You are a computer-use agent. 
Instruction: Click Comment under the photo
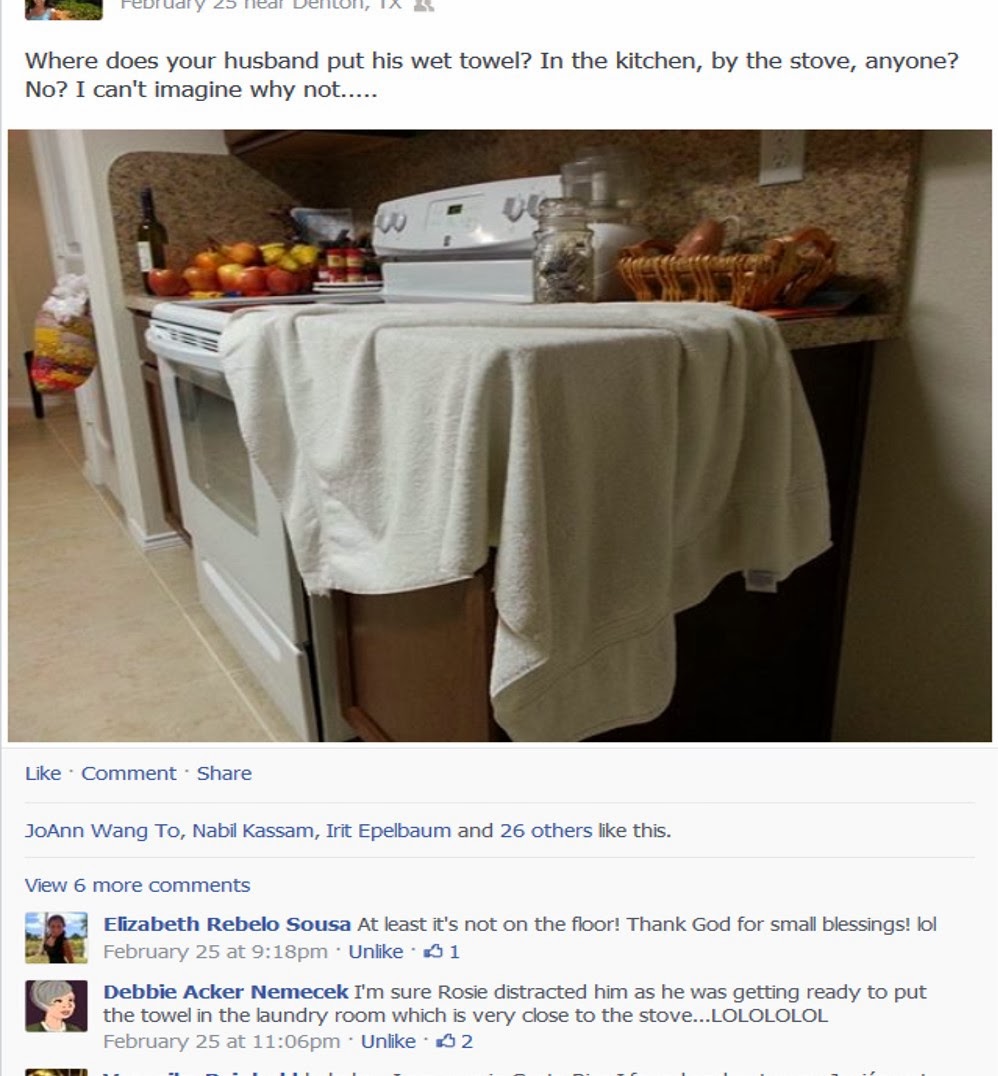(128, 773)
